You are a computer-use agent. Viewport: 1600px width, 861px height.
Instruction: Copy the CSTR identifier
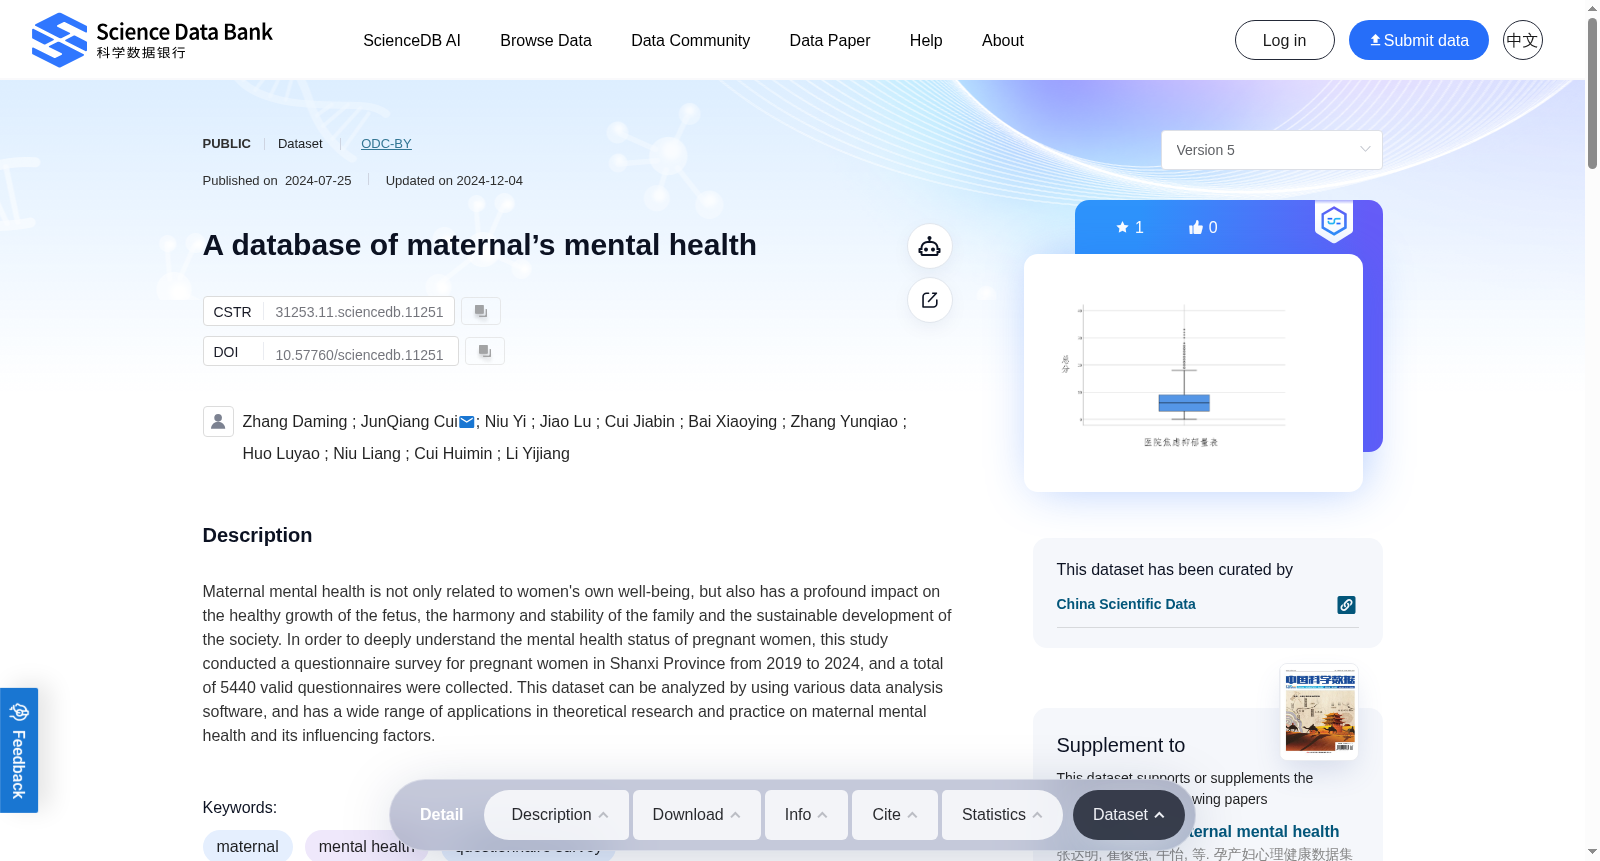click(481, 311)
